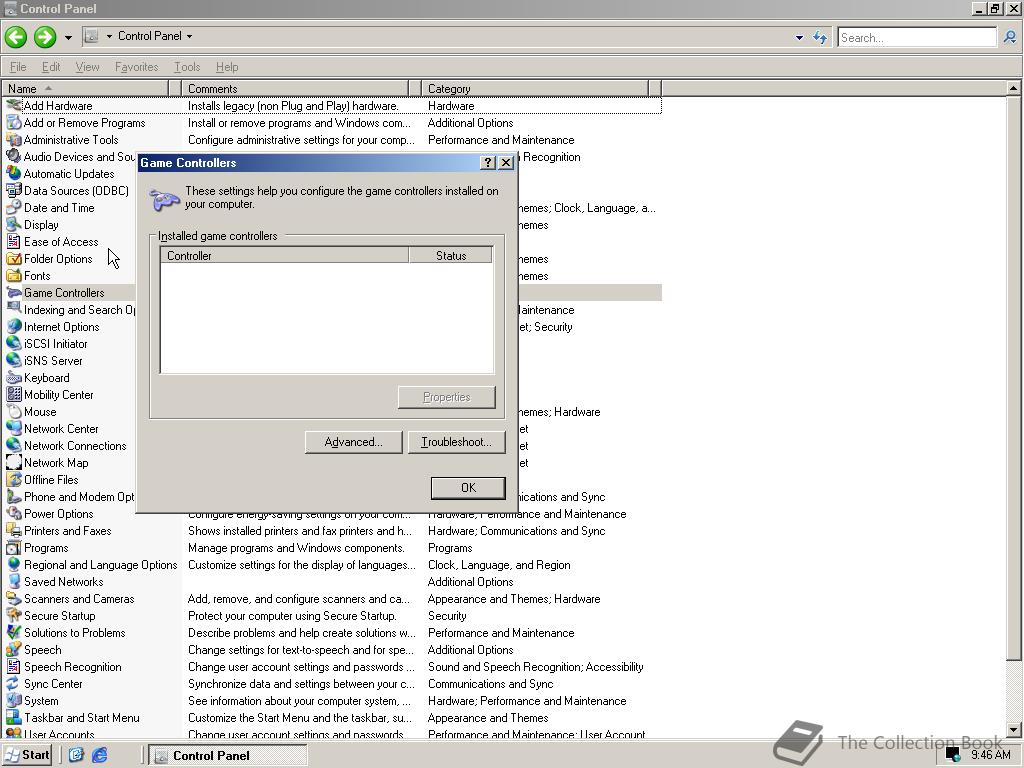Open the Help menu
The height and width of the screenshot is (768, 1024).
pyautogui.click(x=227, y=67)
